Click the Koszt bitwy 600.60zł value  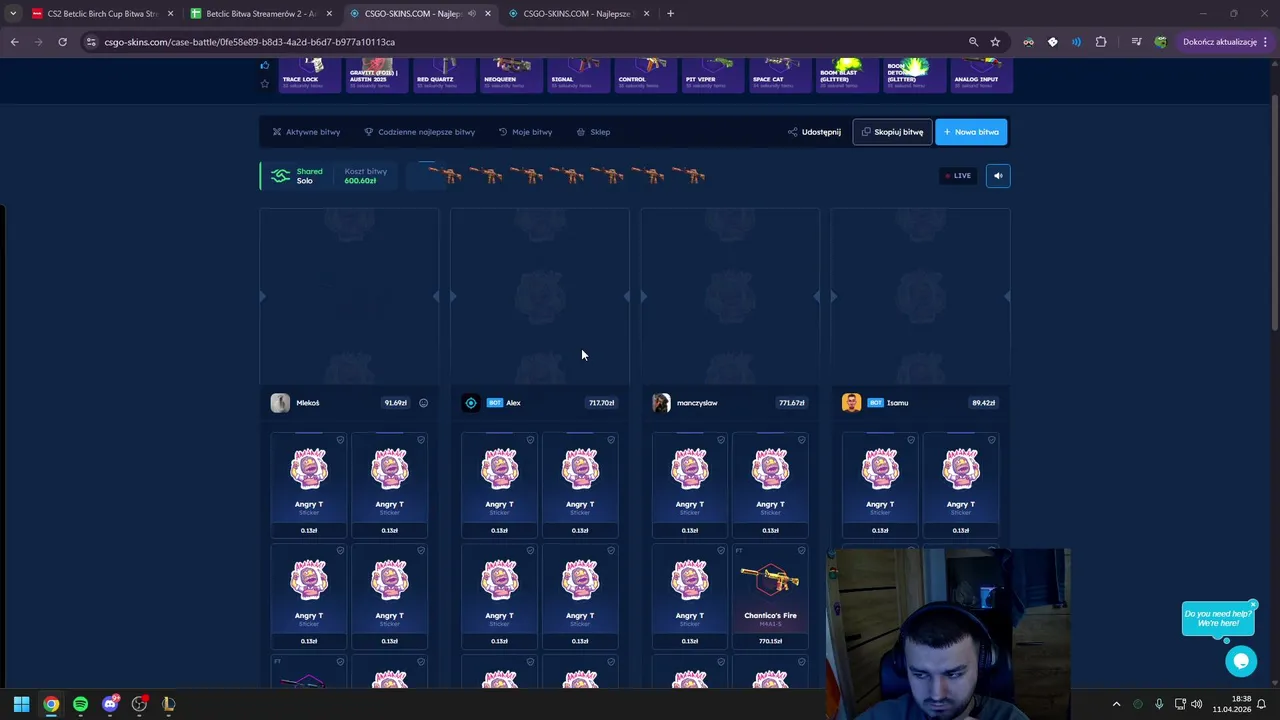click(x=360, y=181)
